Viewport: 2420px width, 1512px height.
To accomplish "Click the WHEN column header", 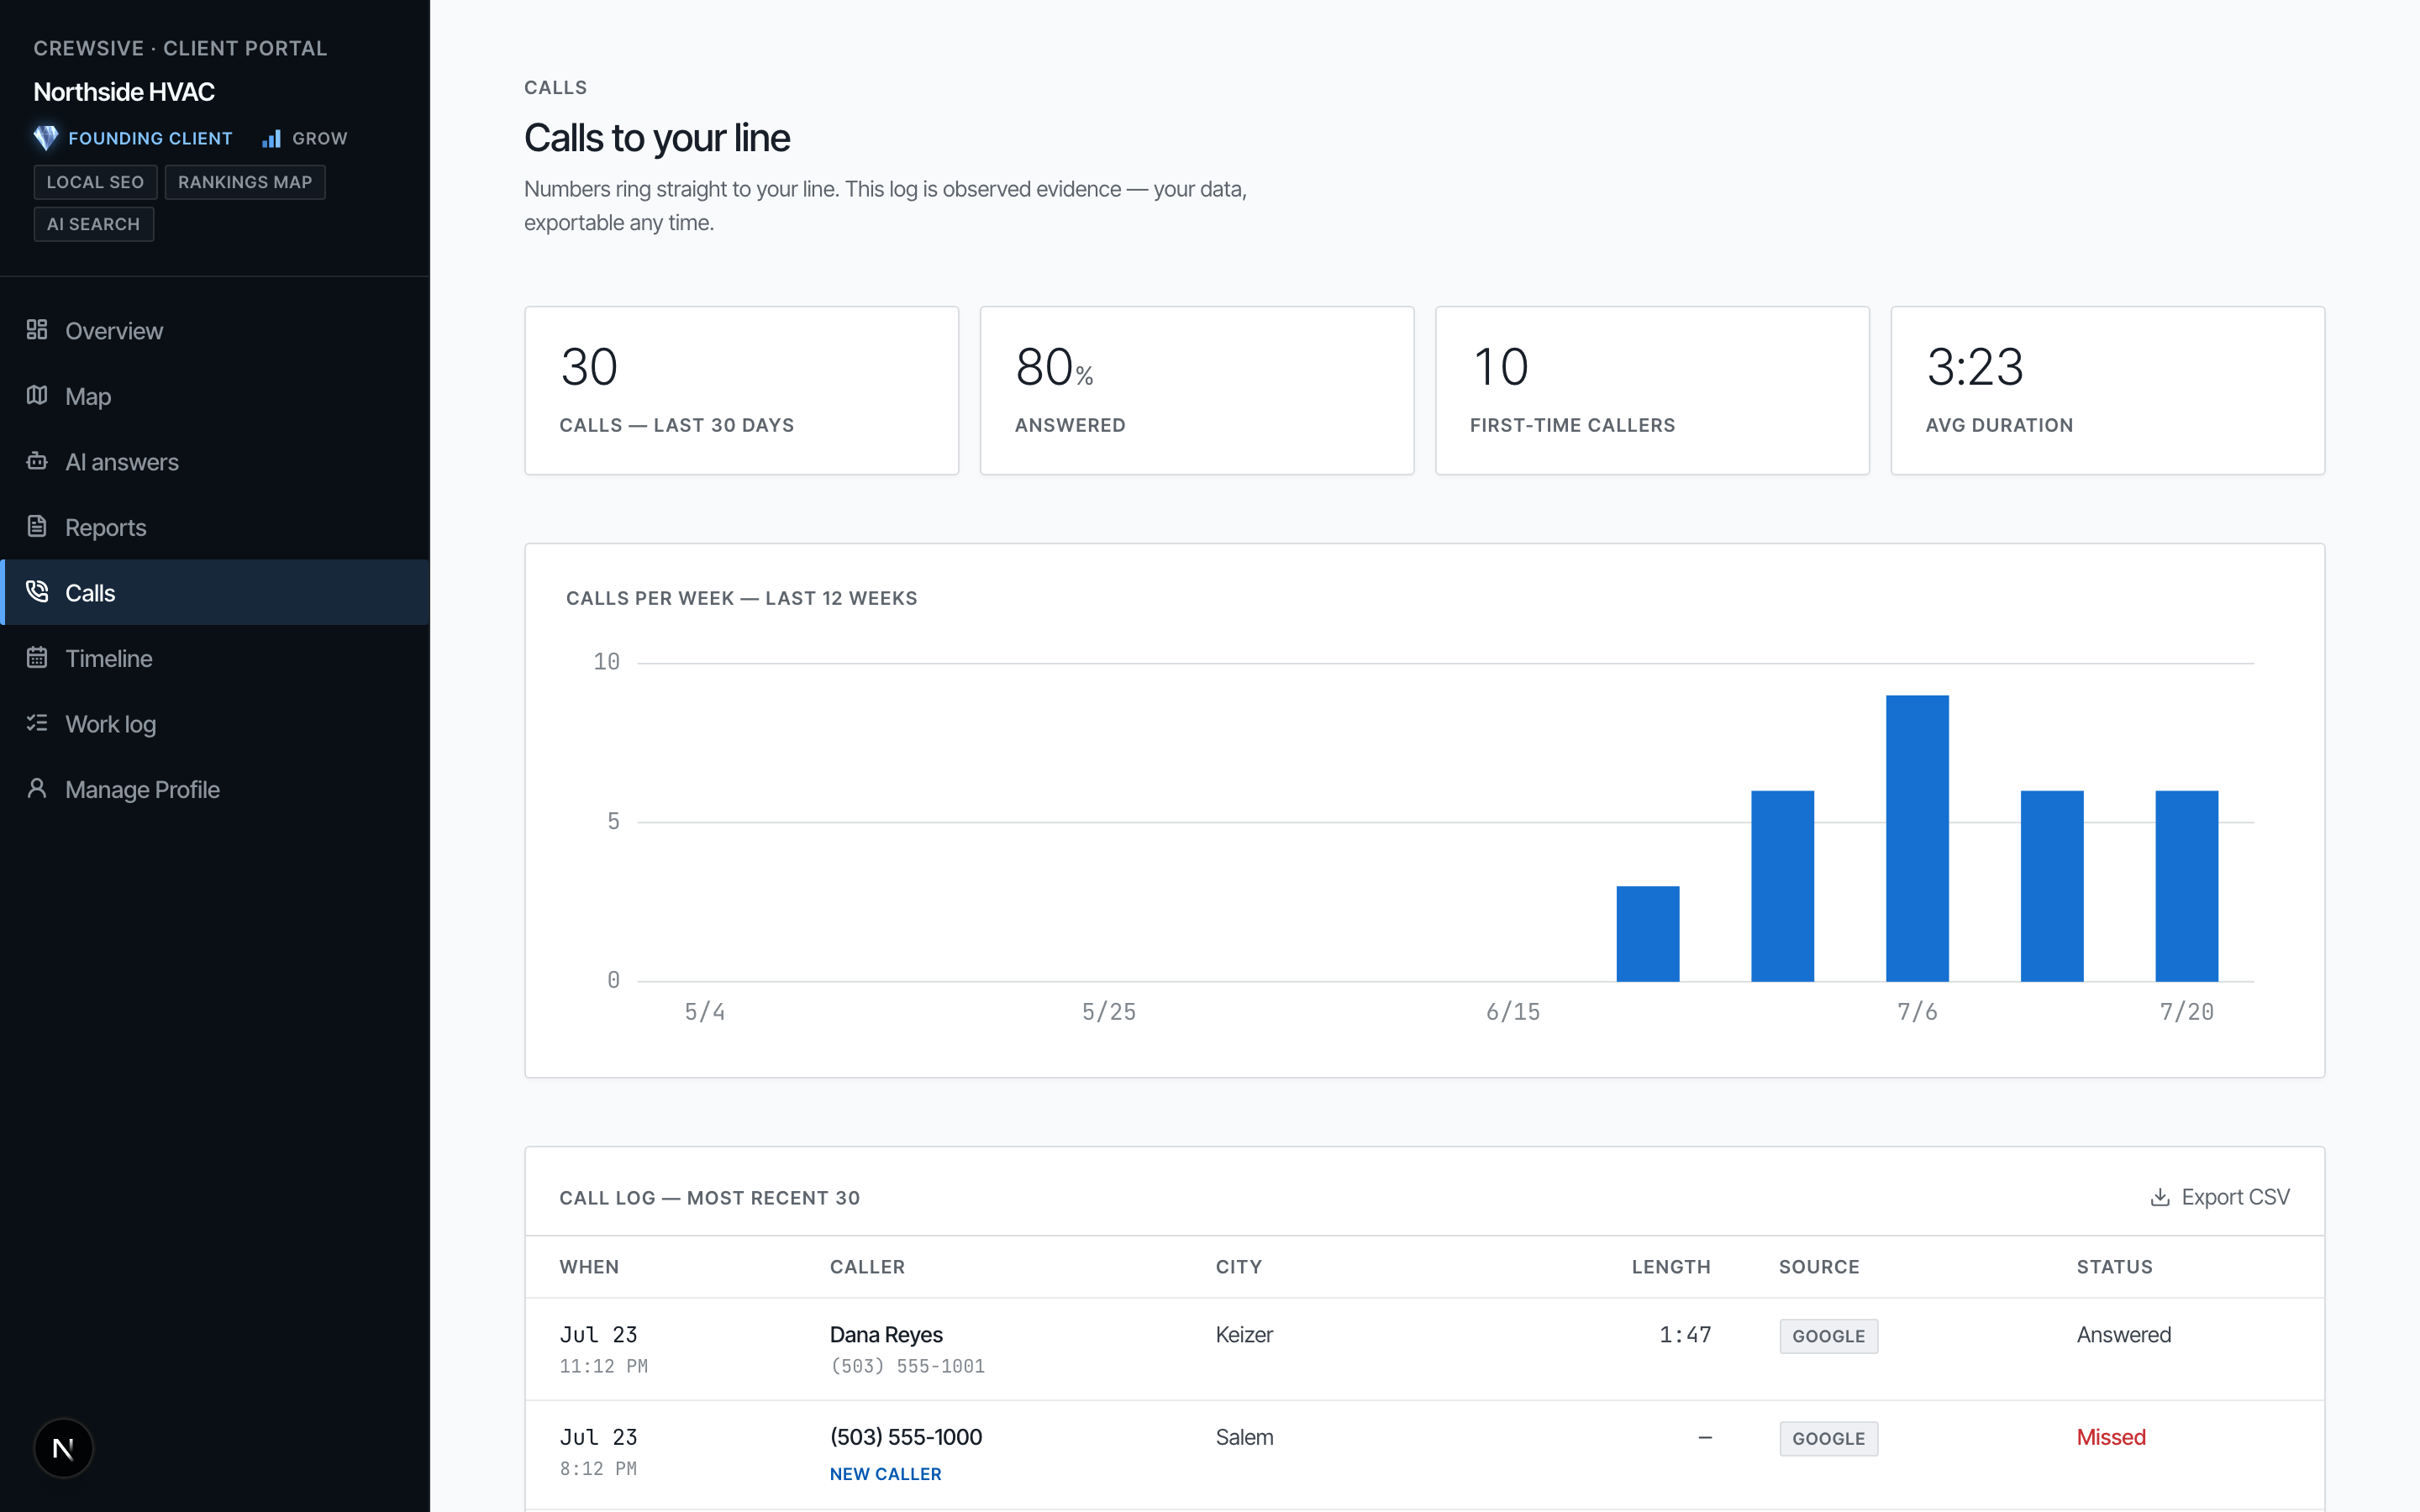I will tap(589, 1267).
